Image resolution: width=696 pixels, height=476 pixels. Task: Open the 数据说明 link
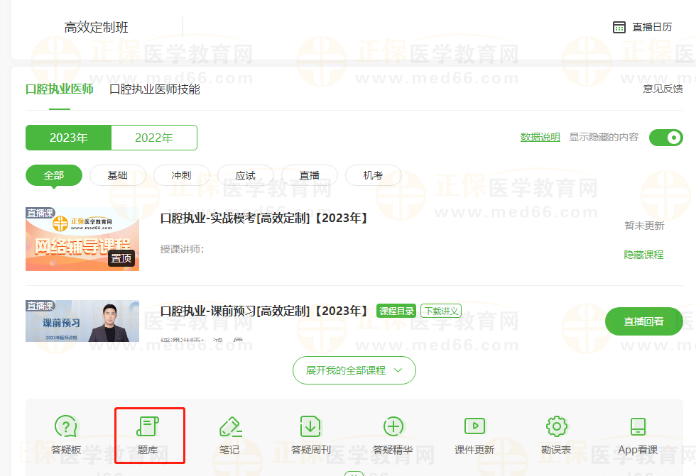point(539,138)
